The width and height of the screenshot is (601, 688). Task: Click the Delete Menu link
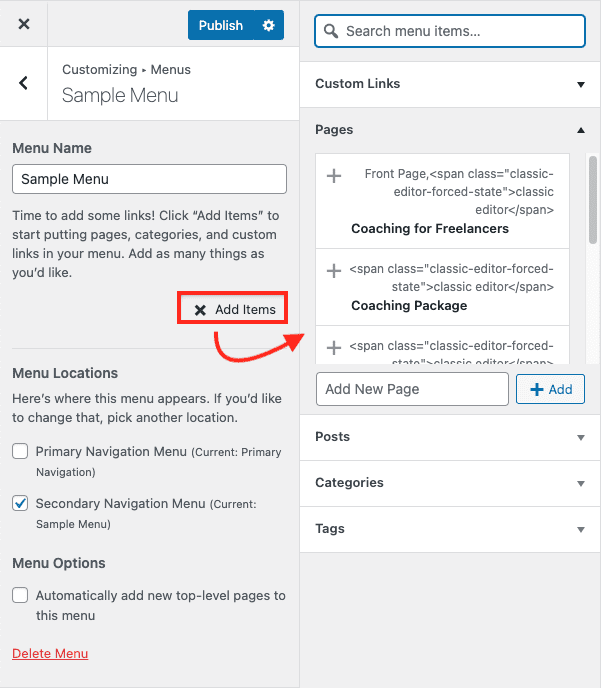(x=50, y=654)
